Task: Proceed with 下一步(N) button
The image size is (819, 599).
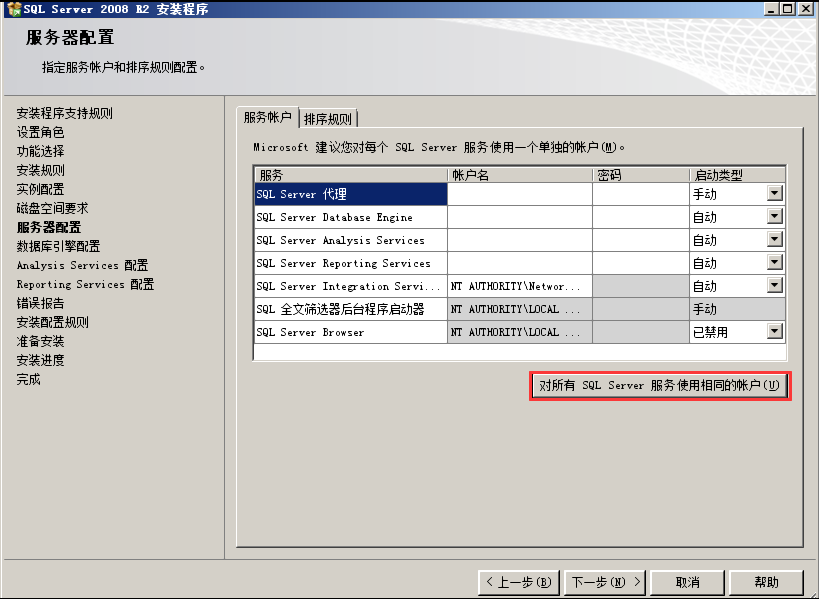Action: point(605,582)
